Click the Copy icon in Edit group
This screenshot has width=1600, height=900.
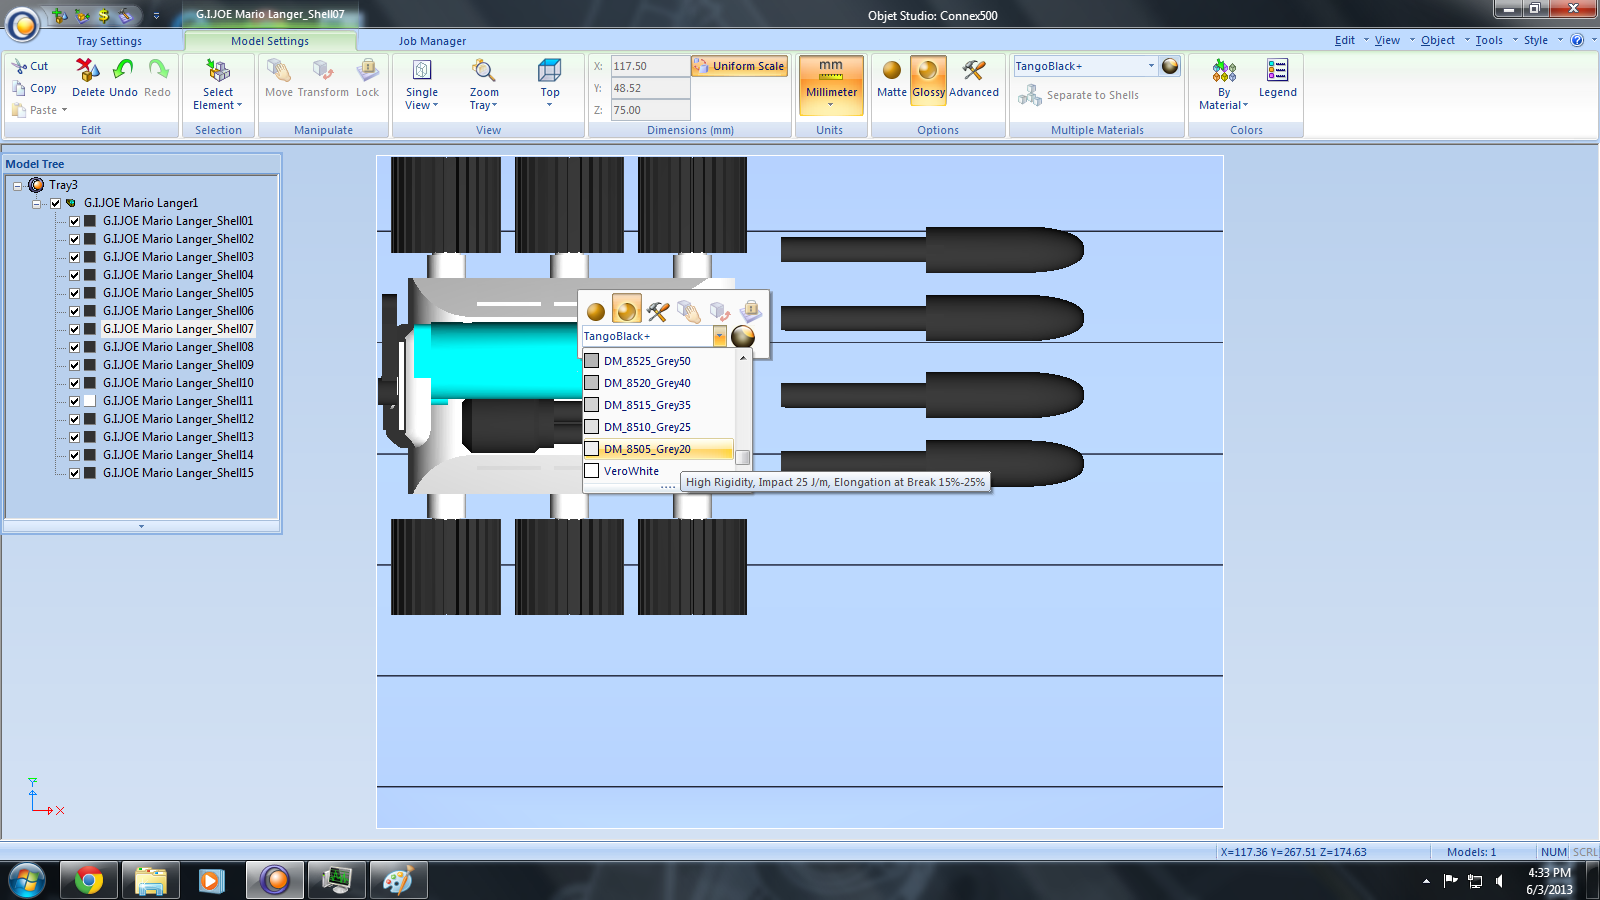(19, 88)
